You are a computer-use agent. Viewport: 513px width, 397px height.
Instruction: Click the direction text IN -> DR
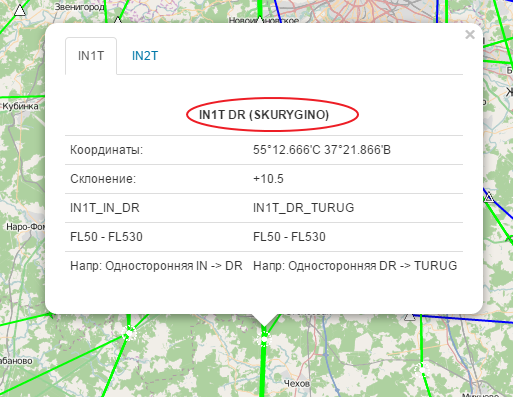(219, 266)
